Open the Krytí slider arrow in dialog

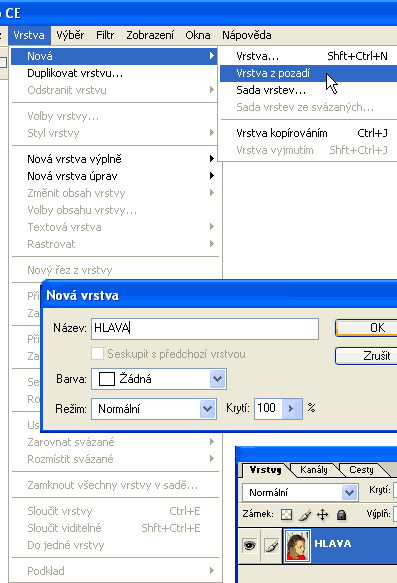point(291,409)
